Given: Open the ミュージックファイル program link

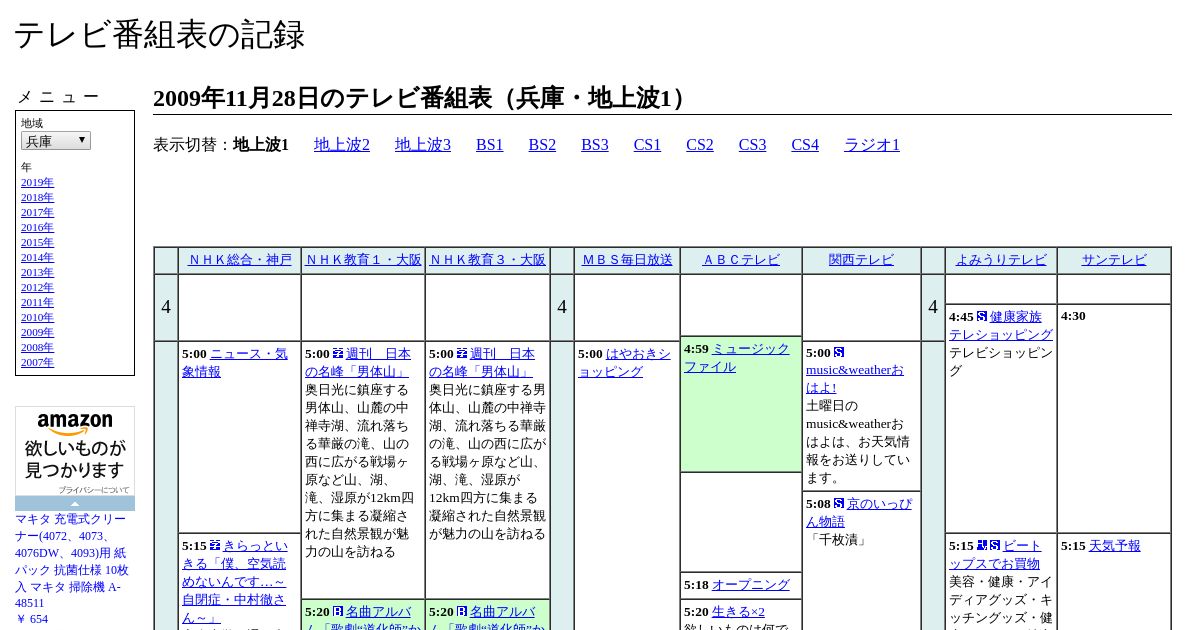Looking at the screenshot, I should (737, 358).
